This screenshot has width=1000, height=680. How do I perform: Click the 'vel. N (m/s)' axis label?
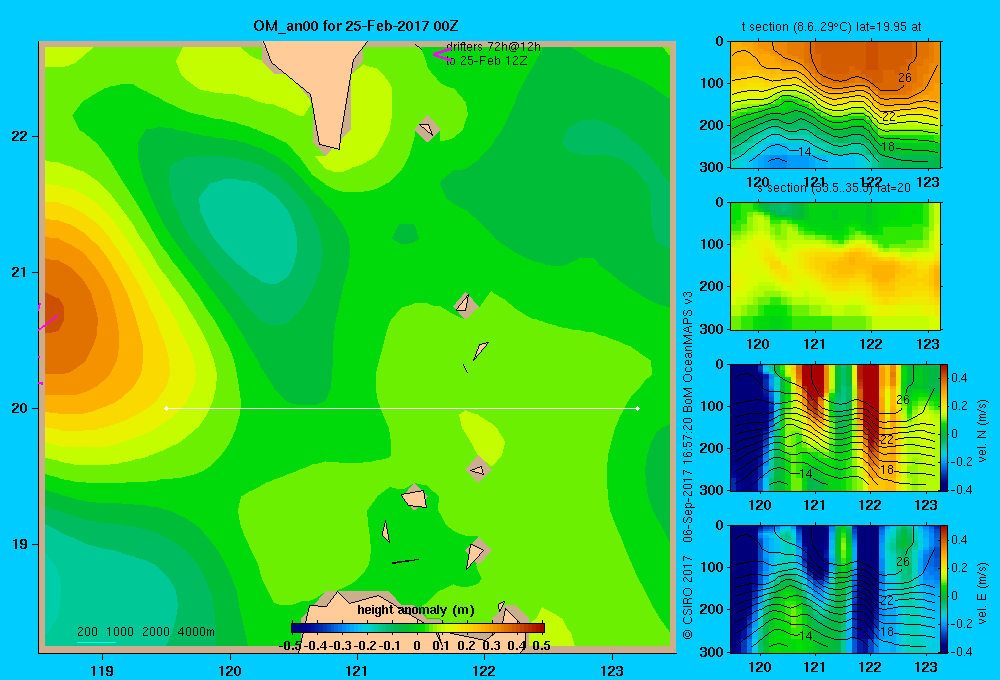tap(982, 431)
